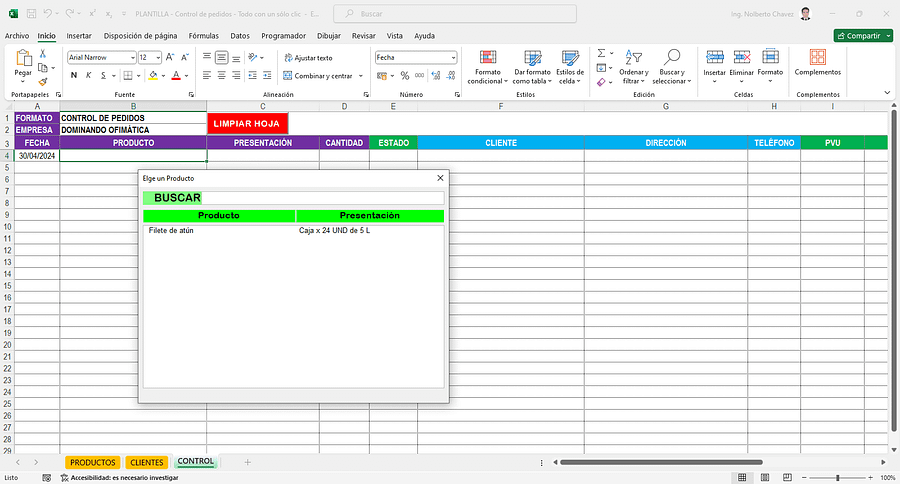Click the cell borders icon
This screenshot has height=484, width=900.
[x=128, y=75]
